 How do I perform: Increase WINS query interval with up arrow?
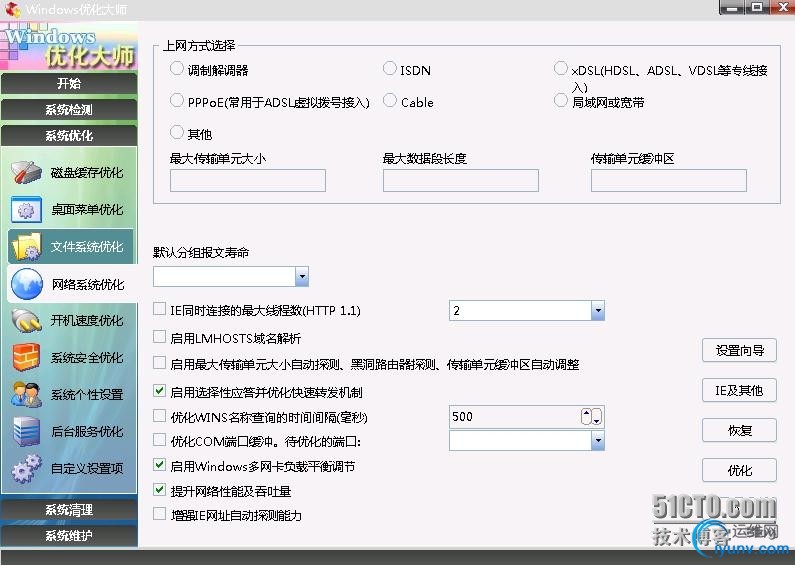click(586, 416)
